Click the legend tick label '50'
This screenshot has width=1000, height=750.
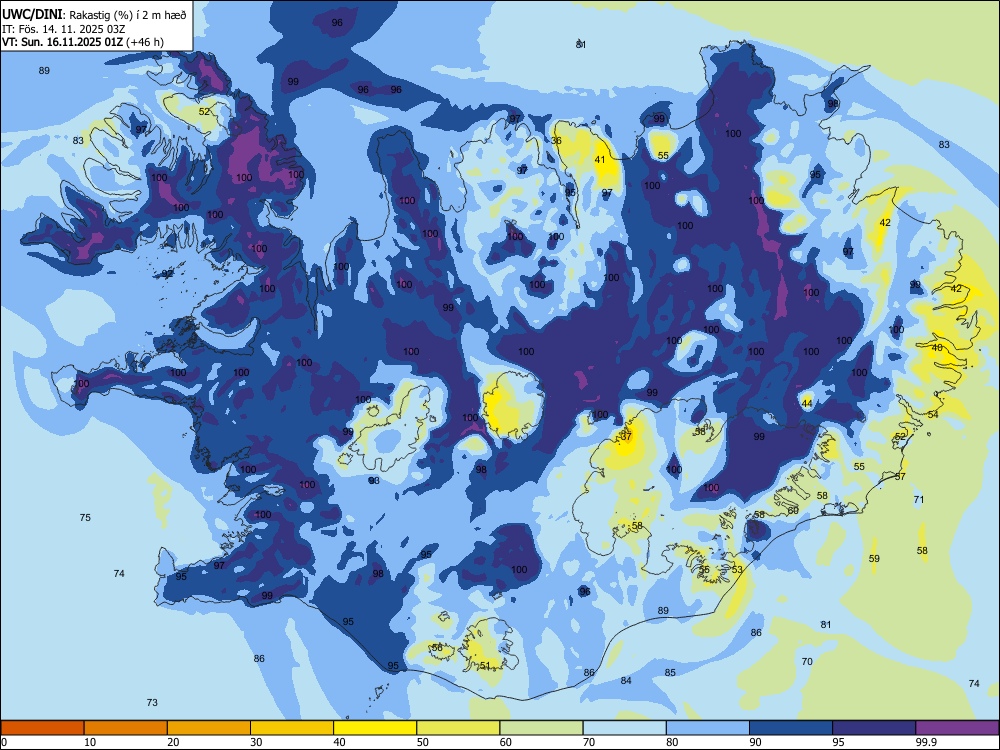pos(423,742)
